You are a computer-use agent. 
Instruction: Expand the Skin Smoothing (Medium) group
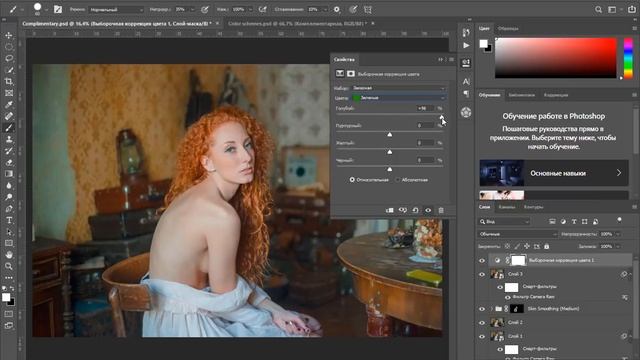point(491,309)
